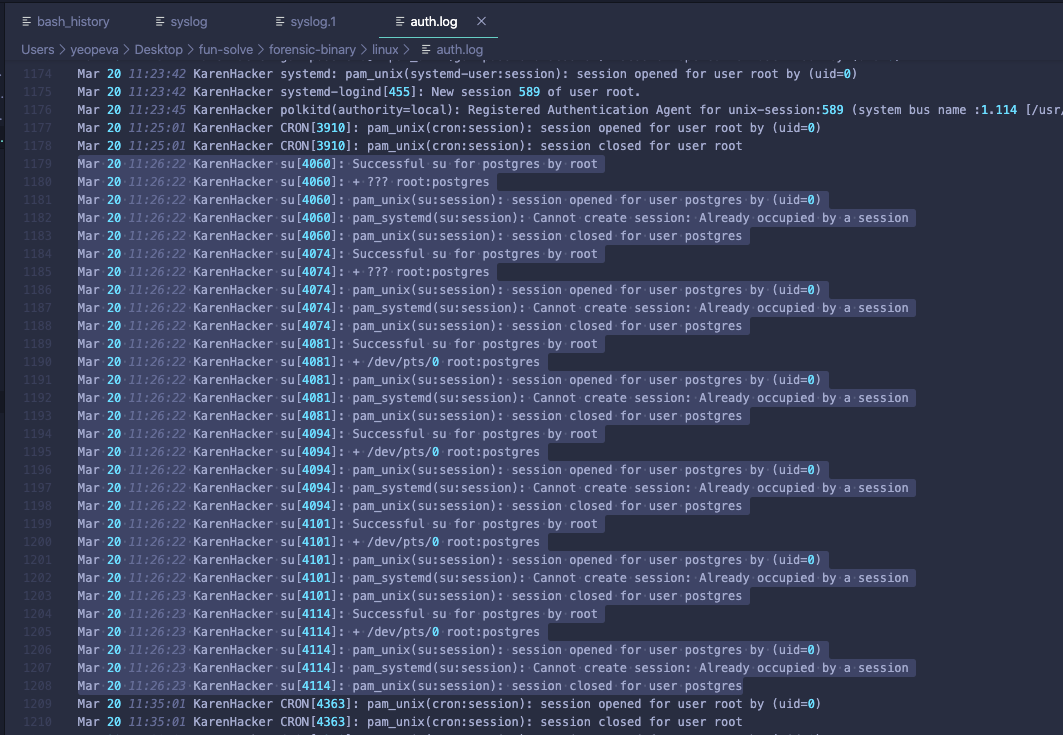Click timestamp 11:26:23 on line 1203

(157, 595)
